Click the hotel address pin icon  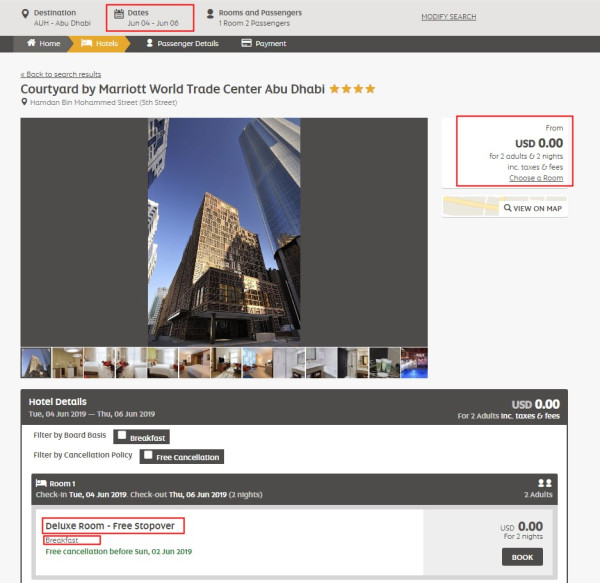pos(24,102)
